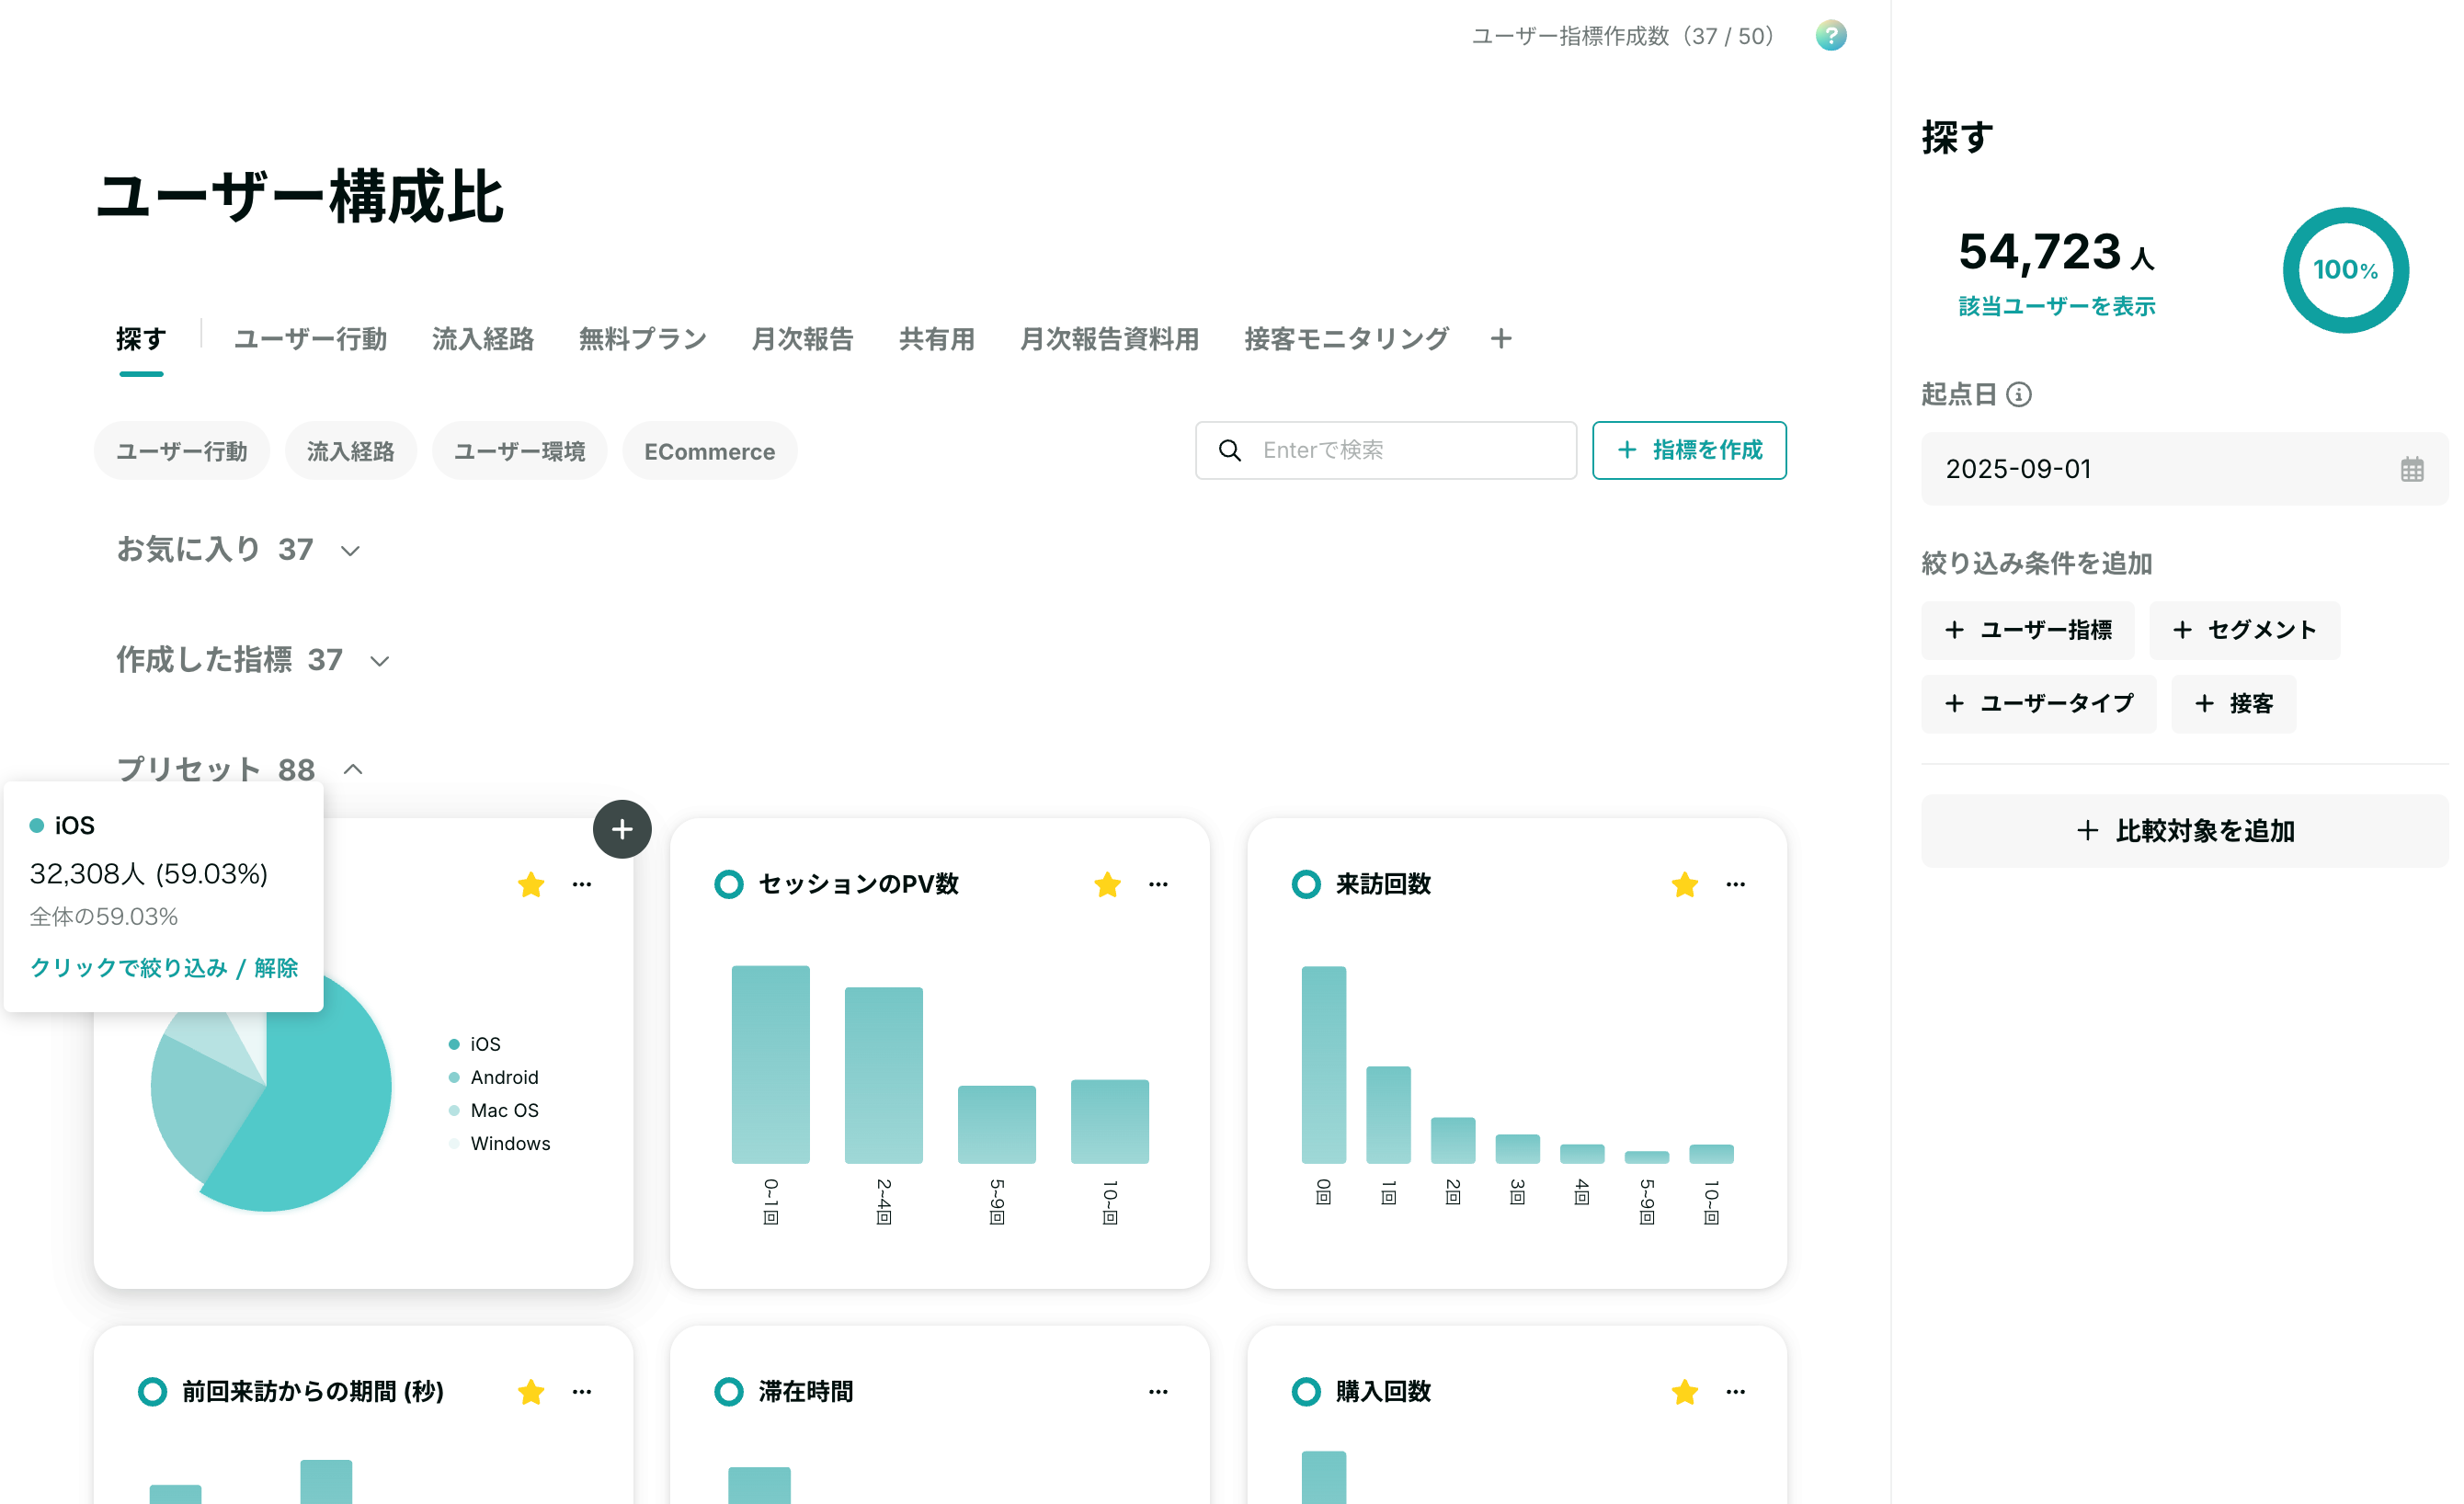2464x1504 pixels.
Task: Click the 2-4回 bar in セッションのPV数
Action: click(883, 1075)
